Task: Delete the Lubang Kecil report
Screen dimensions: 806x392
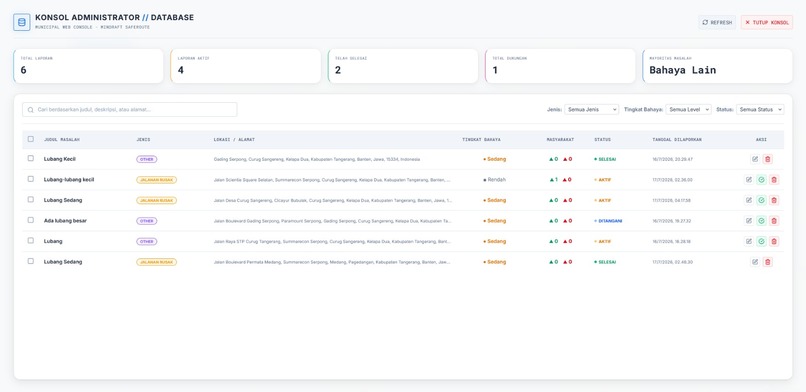Action: click(767, 159)
